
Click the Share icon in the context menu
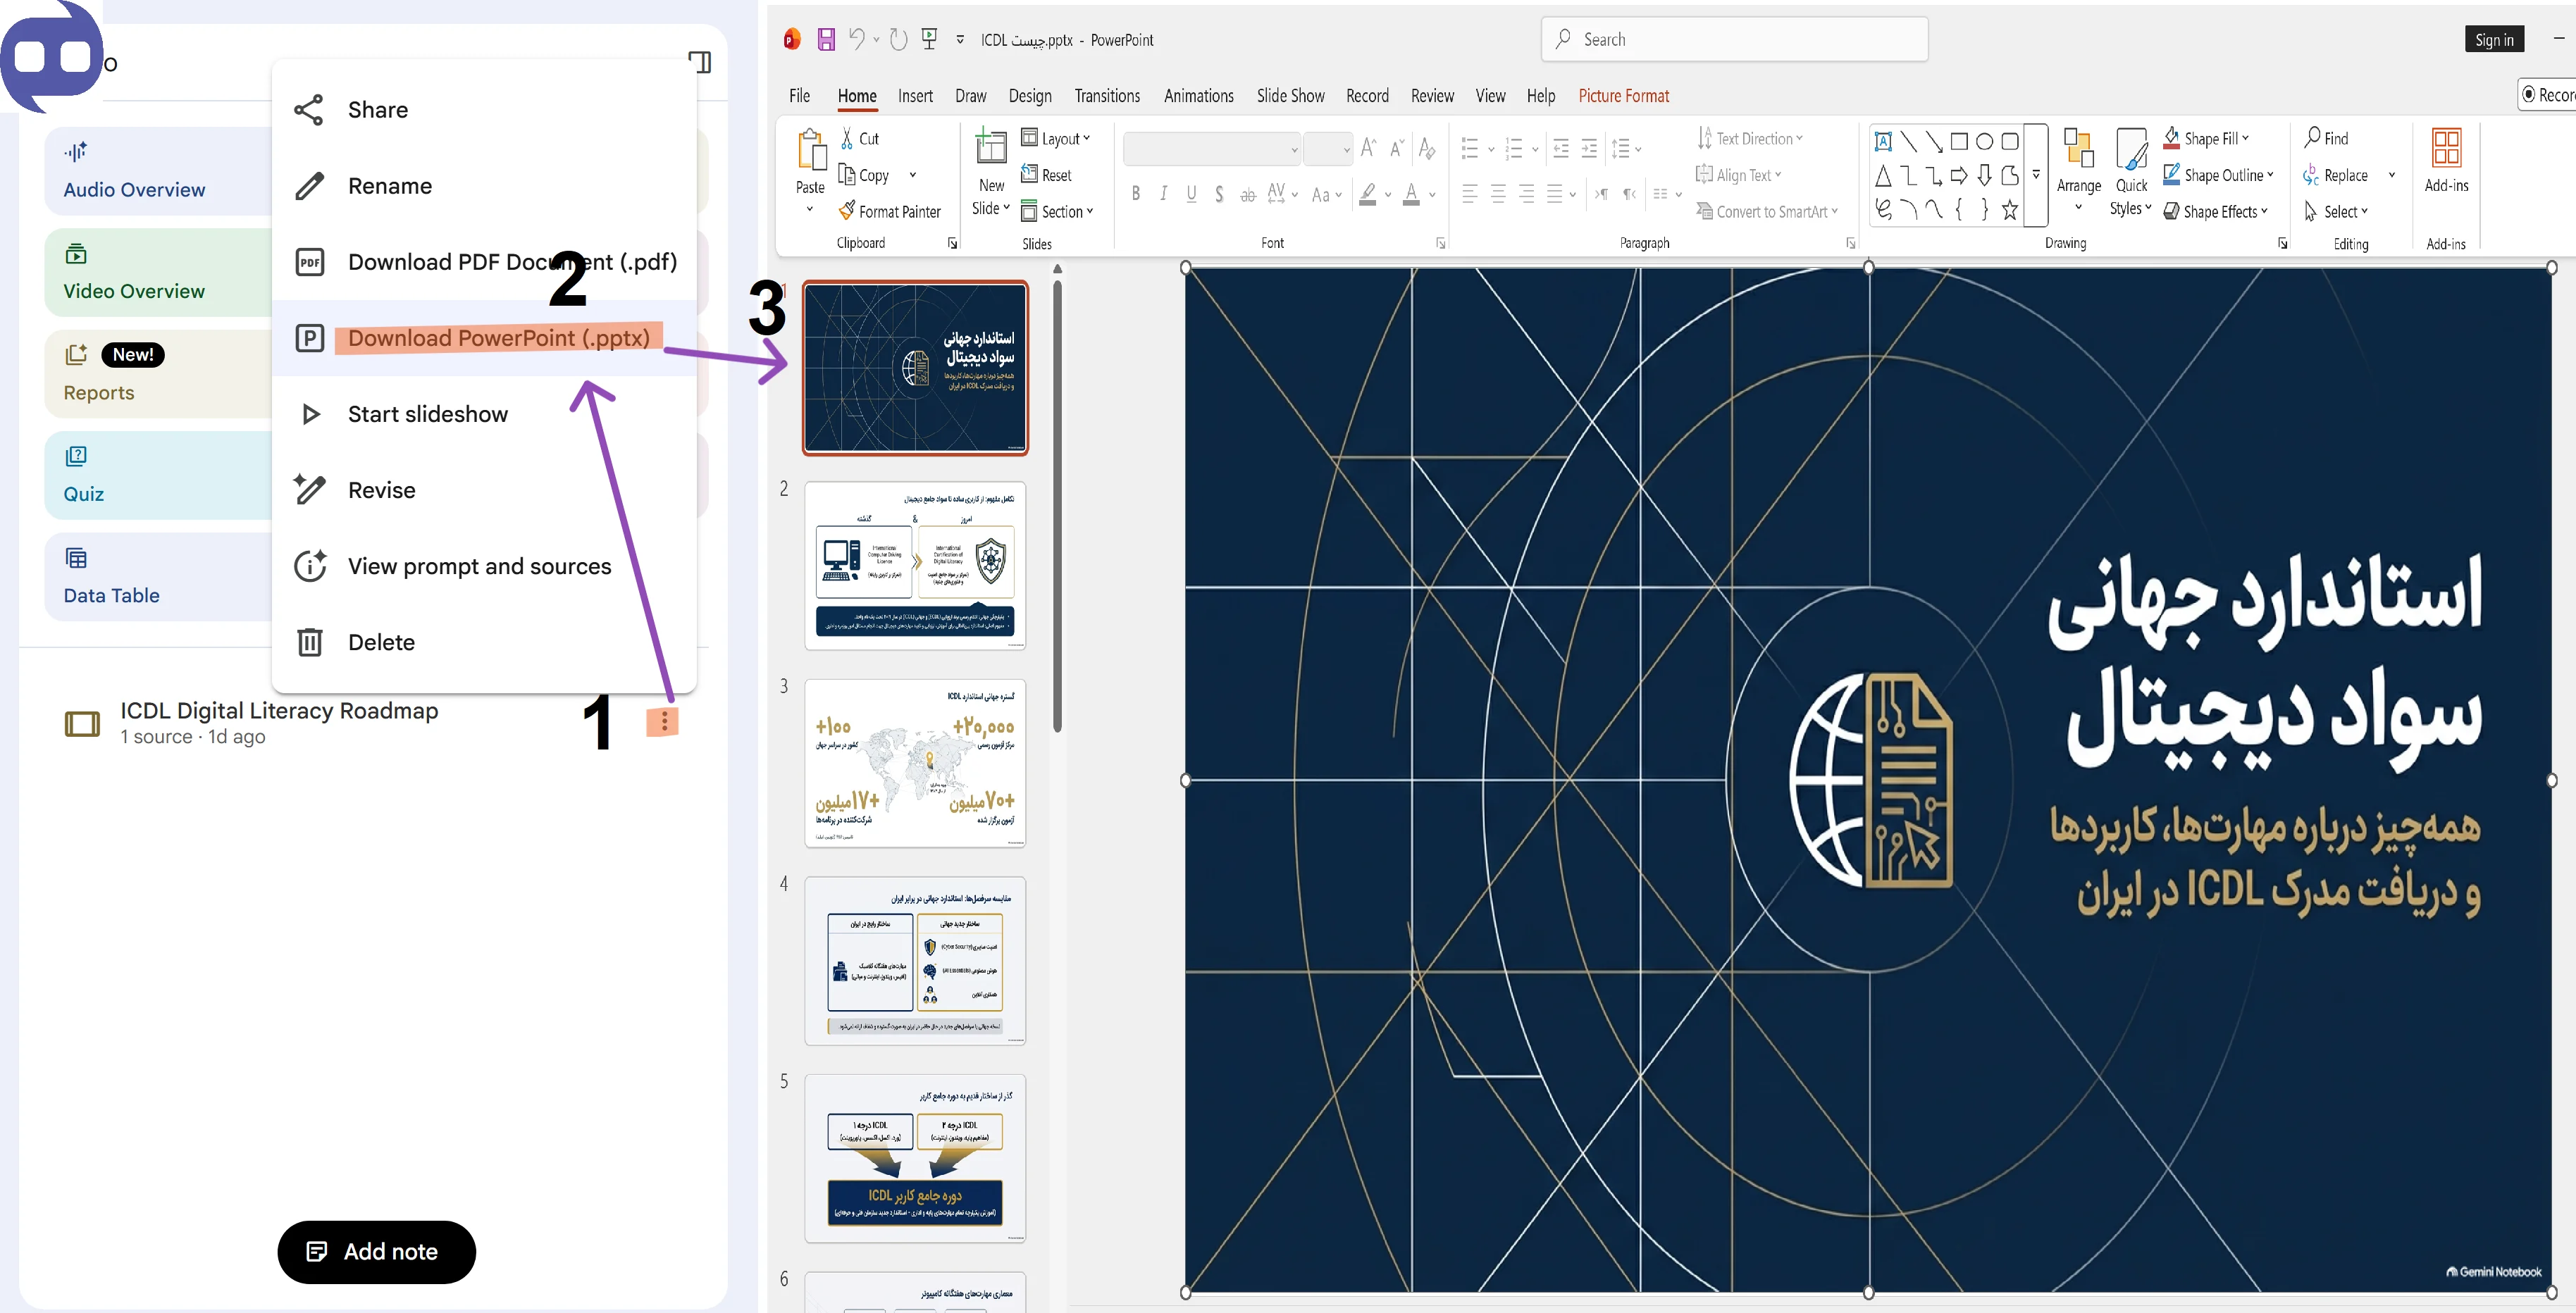pos(309,110)
